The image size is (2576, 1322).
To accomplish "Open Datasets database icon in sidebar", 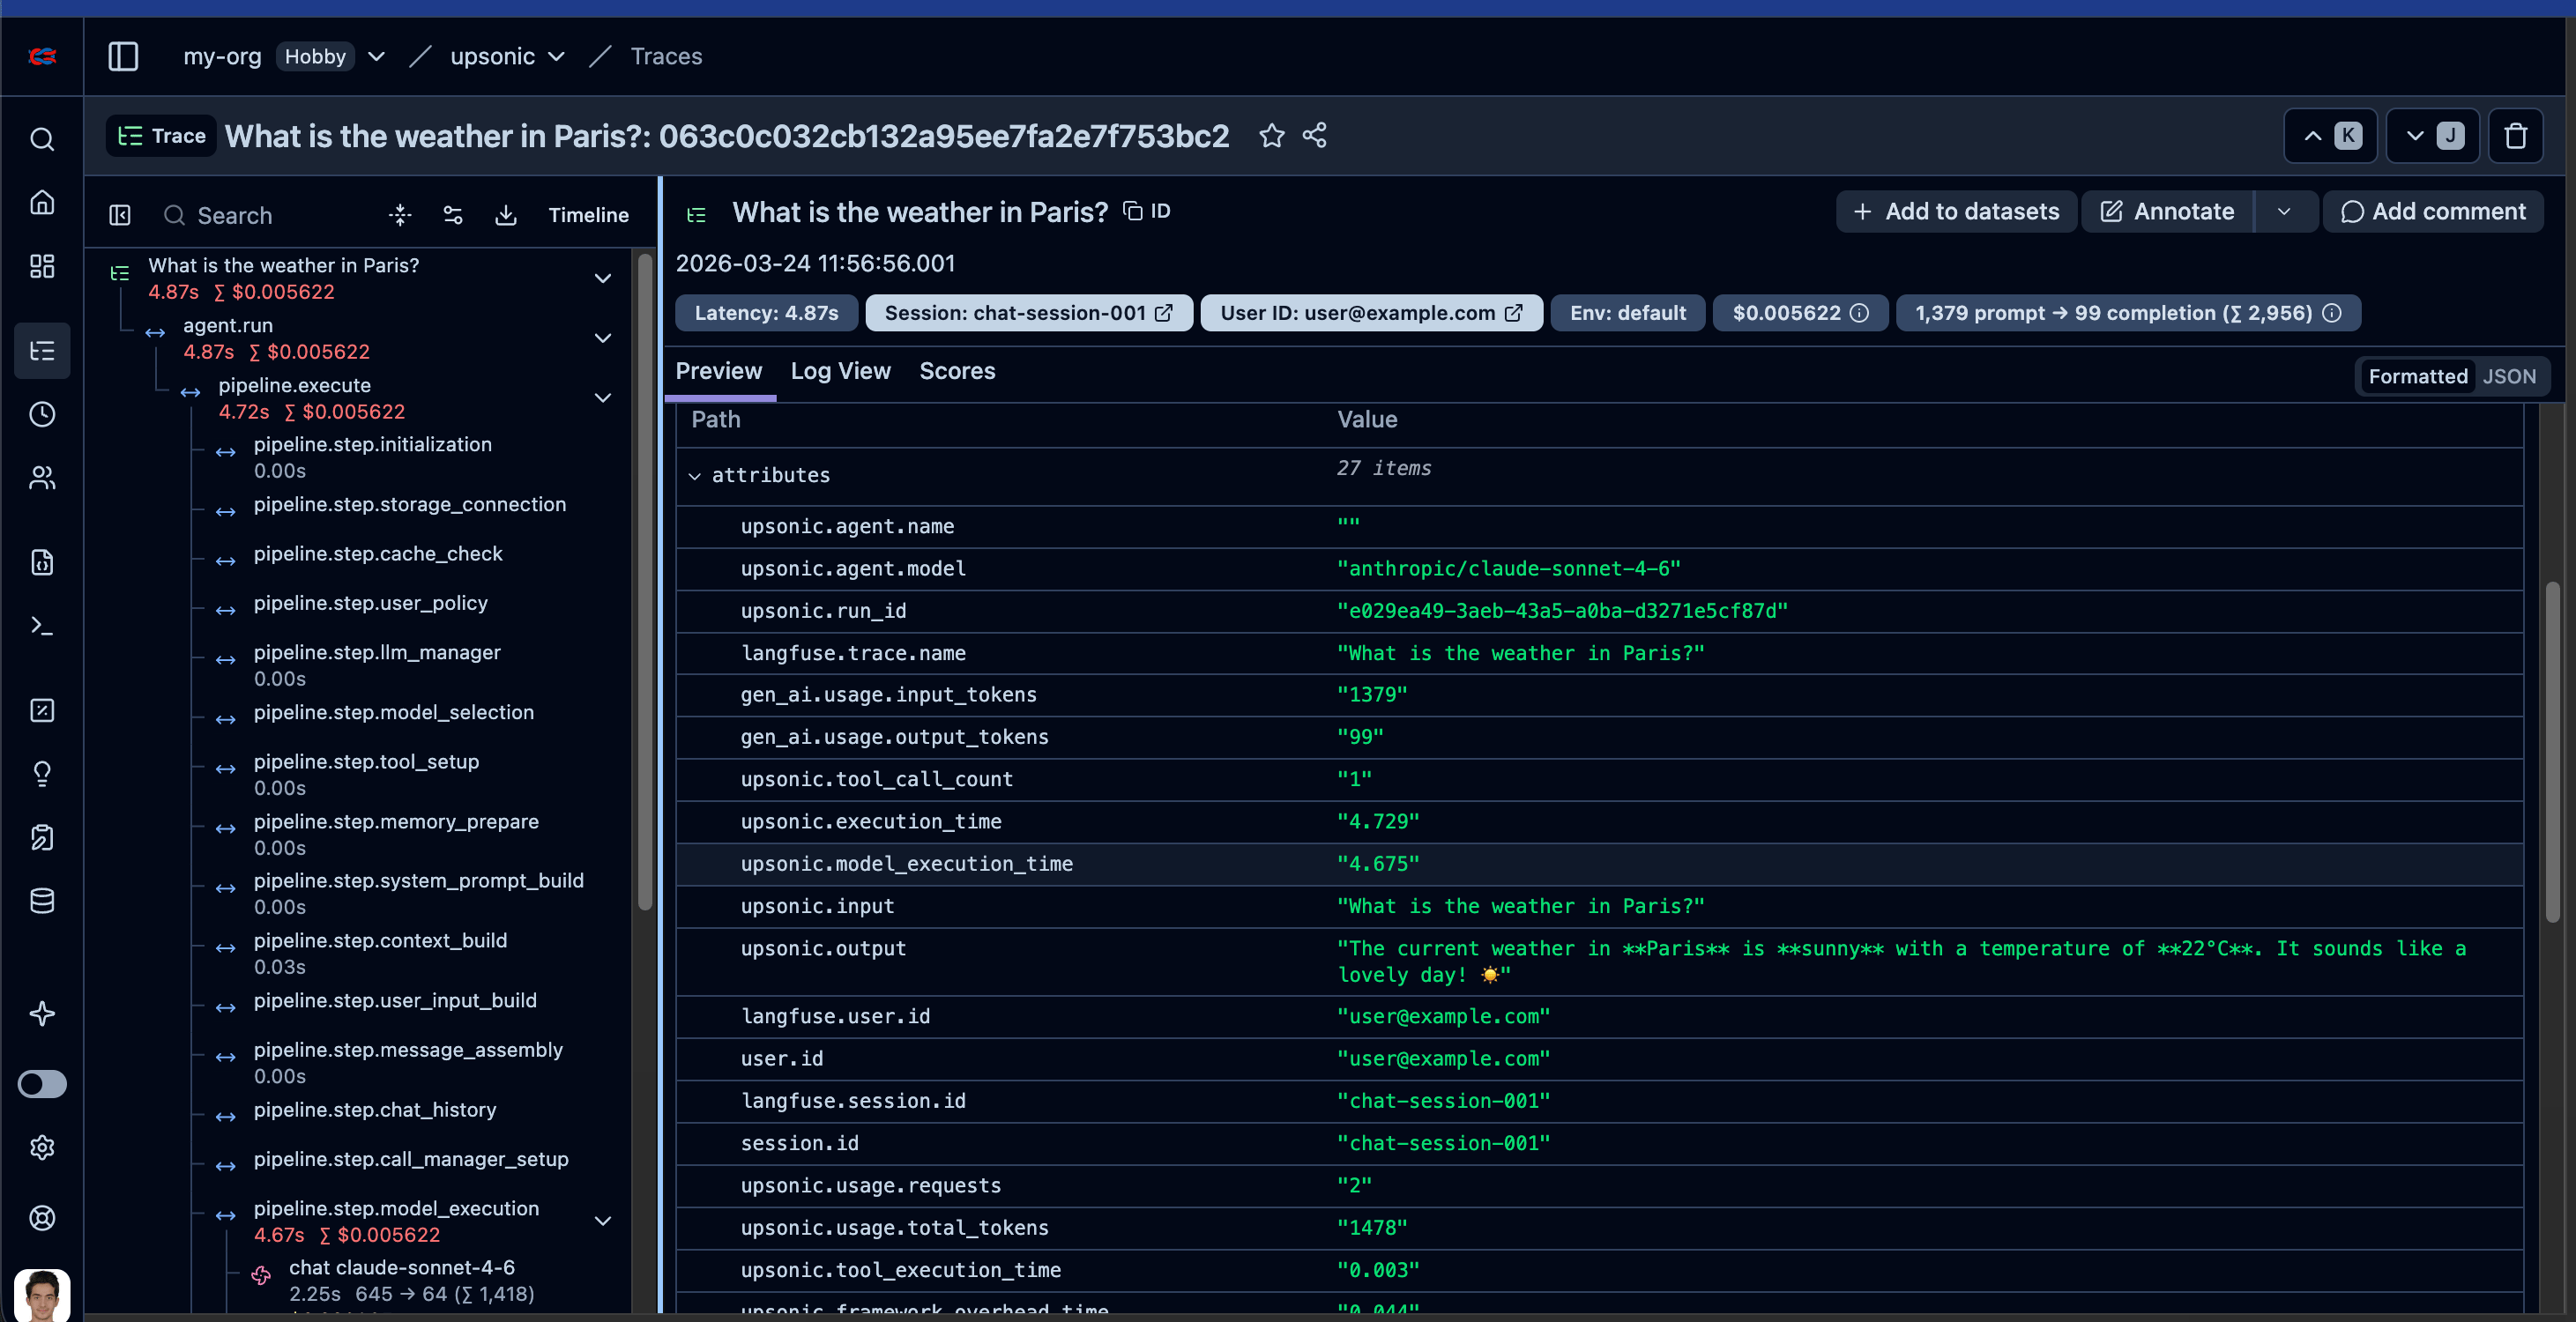I will [x=42, y=901].
